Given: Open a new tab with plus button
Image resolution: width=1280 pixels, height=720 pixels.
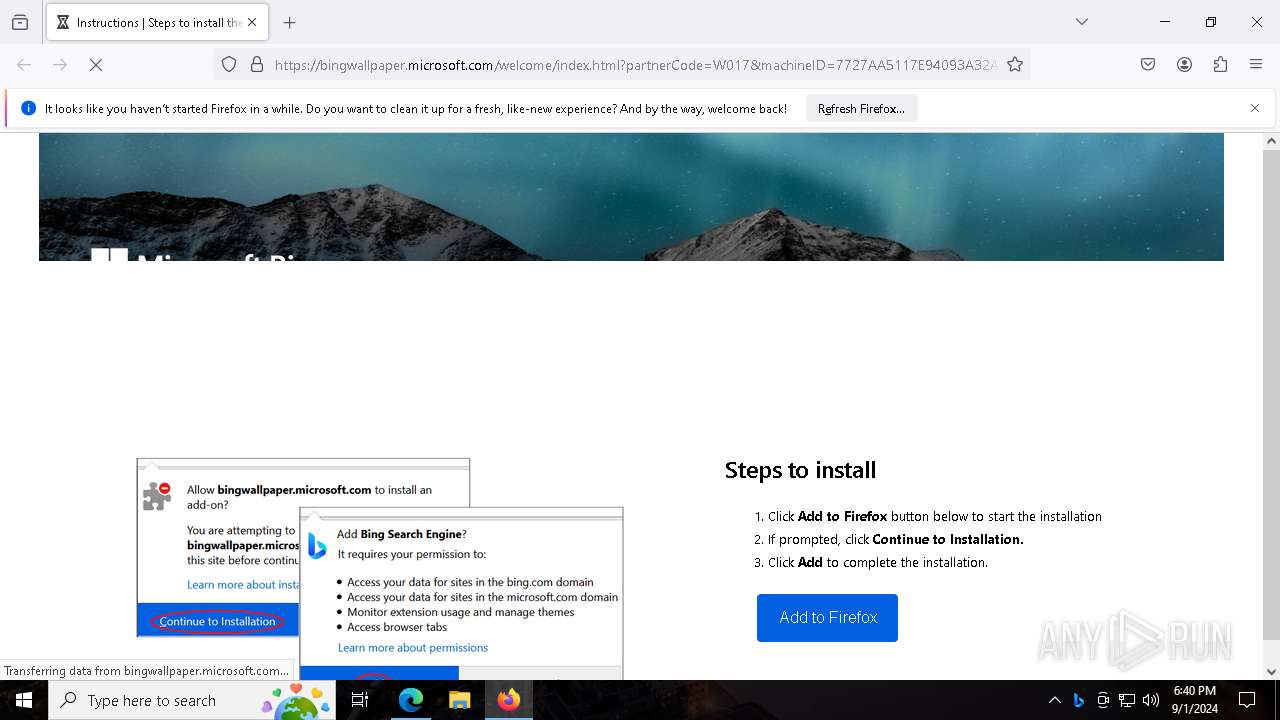Looking at the screenshot, I should (290, 22).
